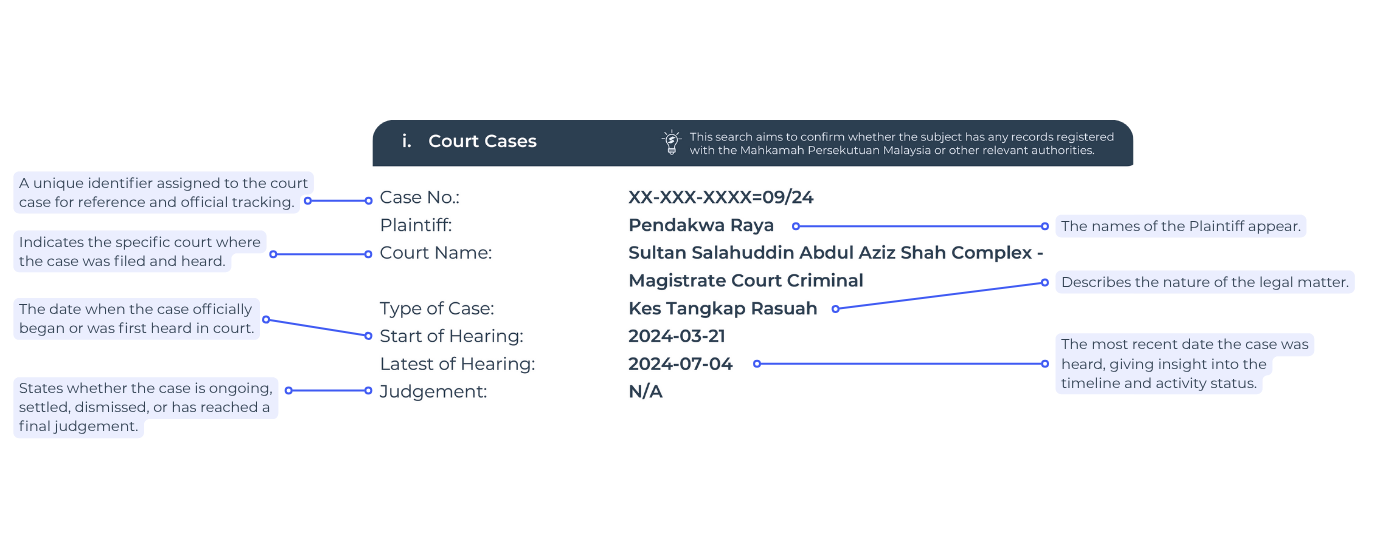Click the 'ongoing, settled, dismissed' judgement note

pyautogui.click(x=146, y=407)
